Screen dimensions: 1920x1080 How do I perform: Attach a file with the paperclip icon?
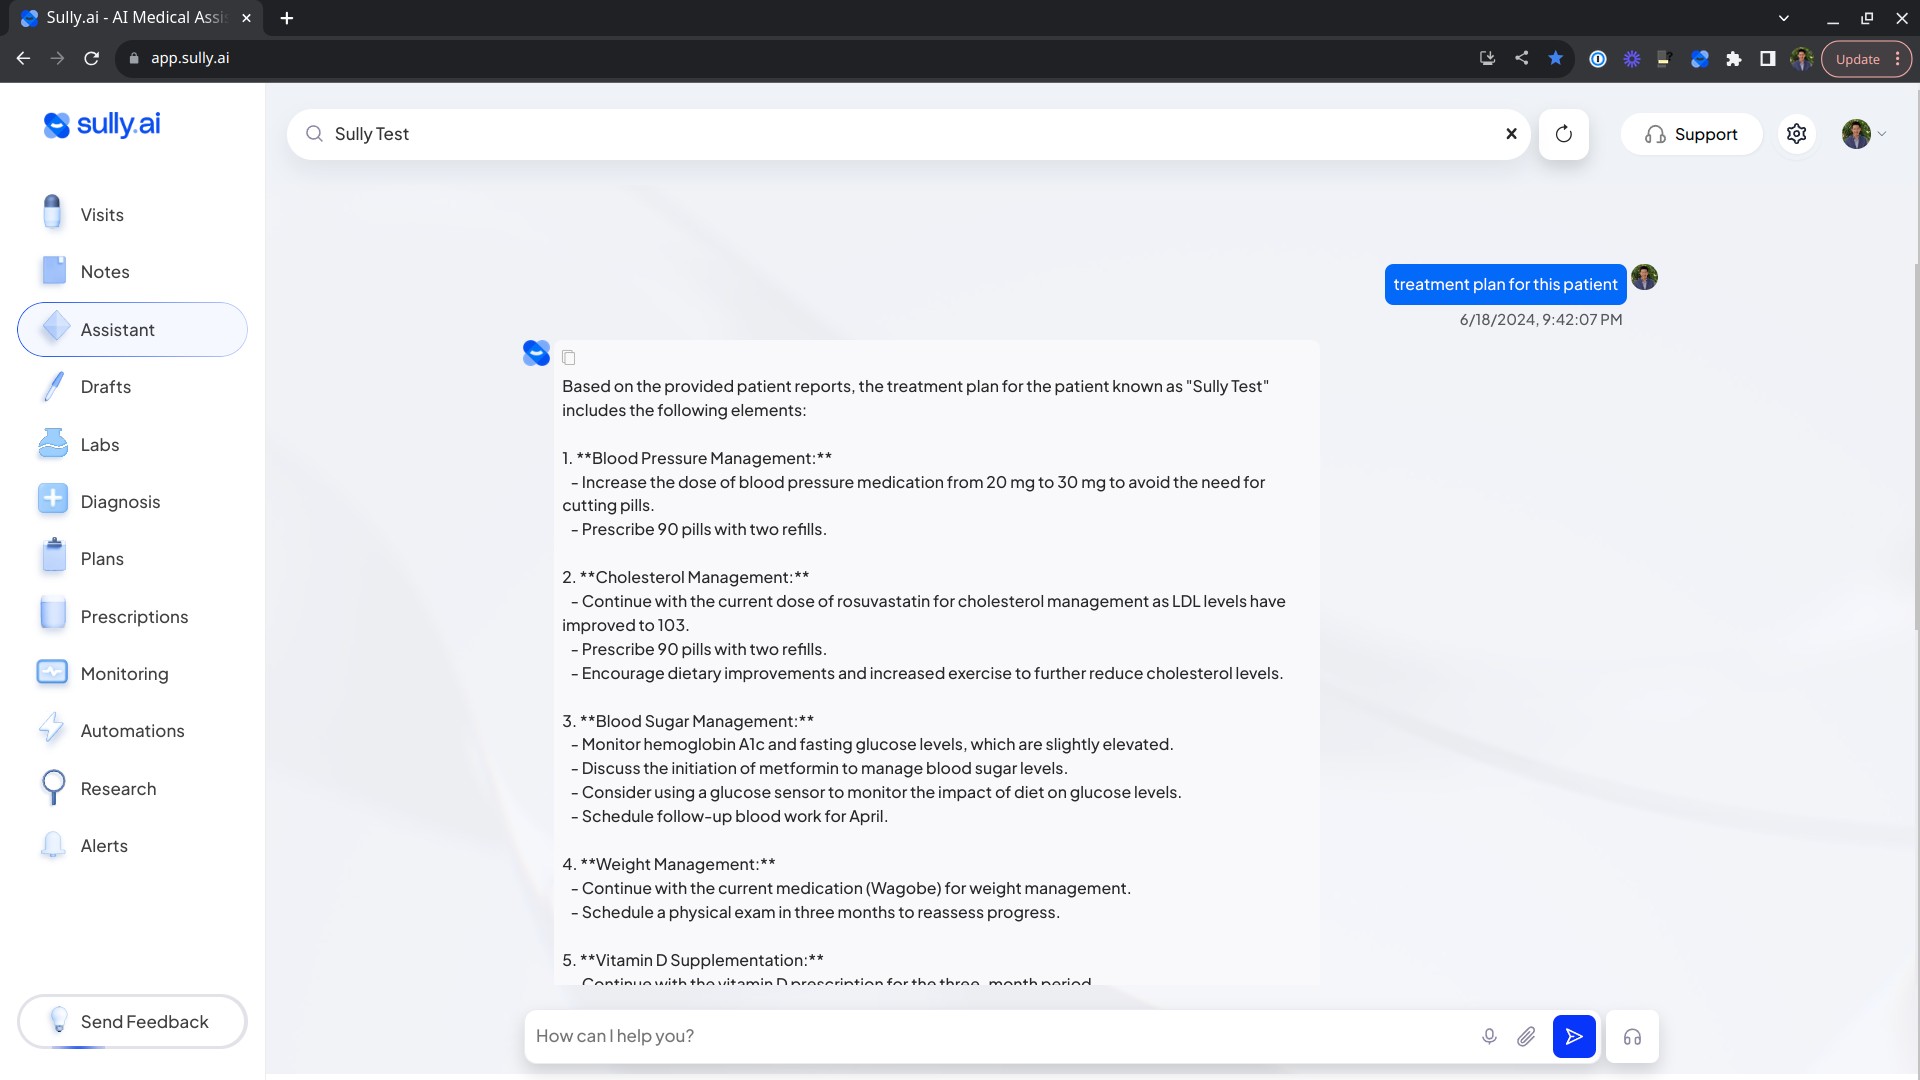coord(1526,1037)
